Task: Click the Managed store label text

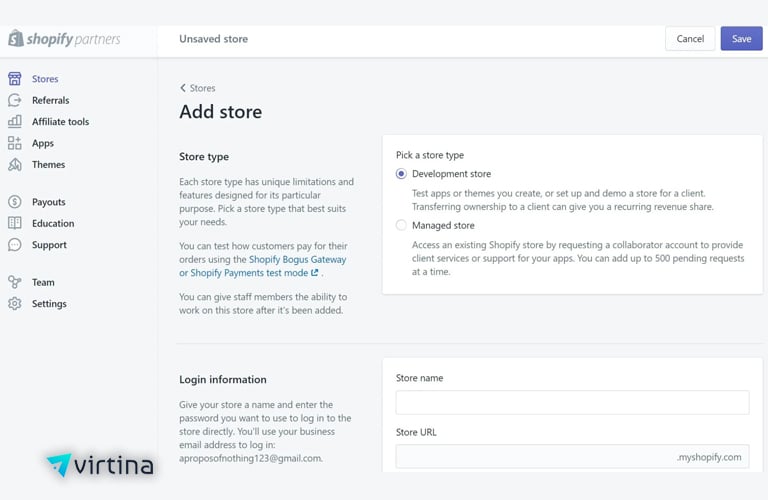Action: click(x=443, y=226)
